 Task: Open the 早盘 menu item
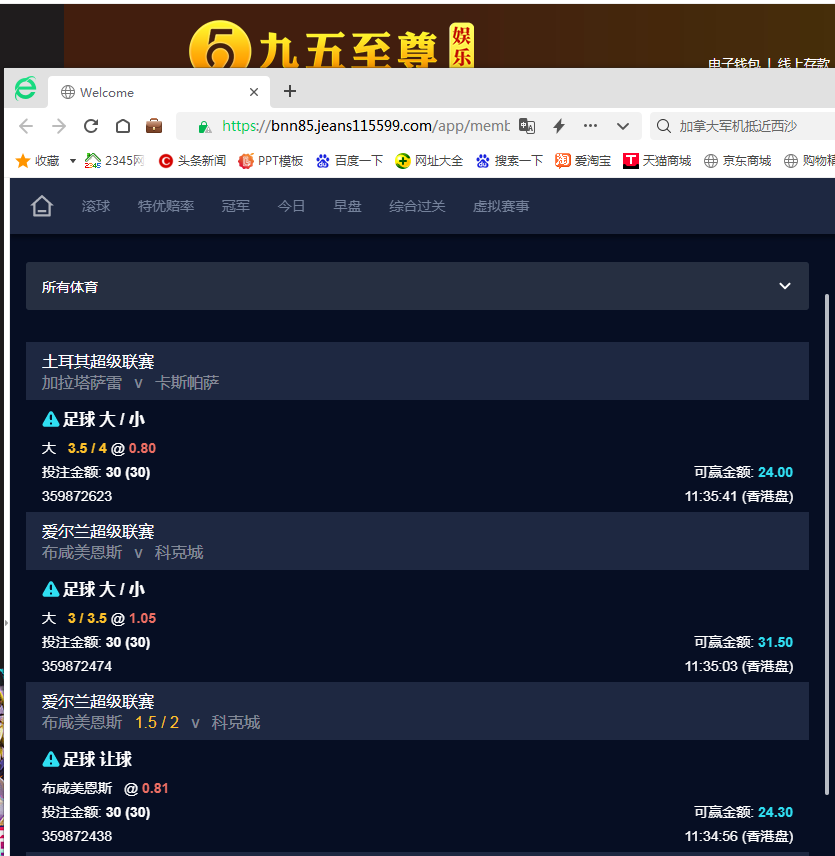click(x=348, y=206)
